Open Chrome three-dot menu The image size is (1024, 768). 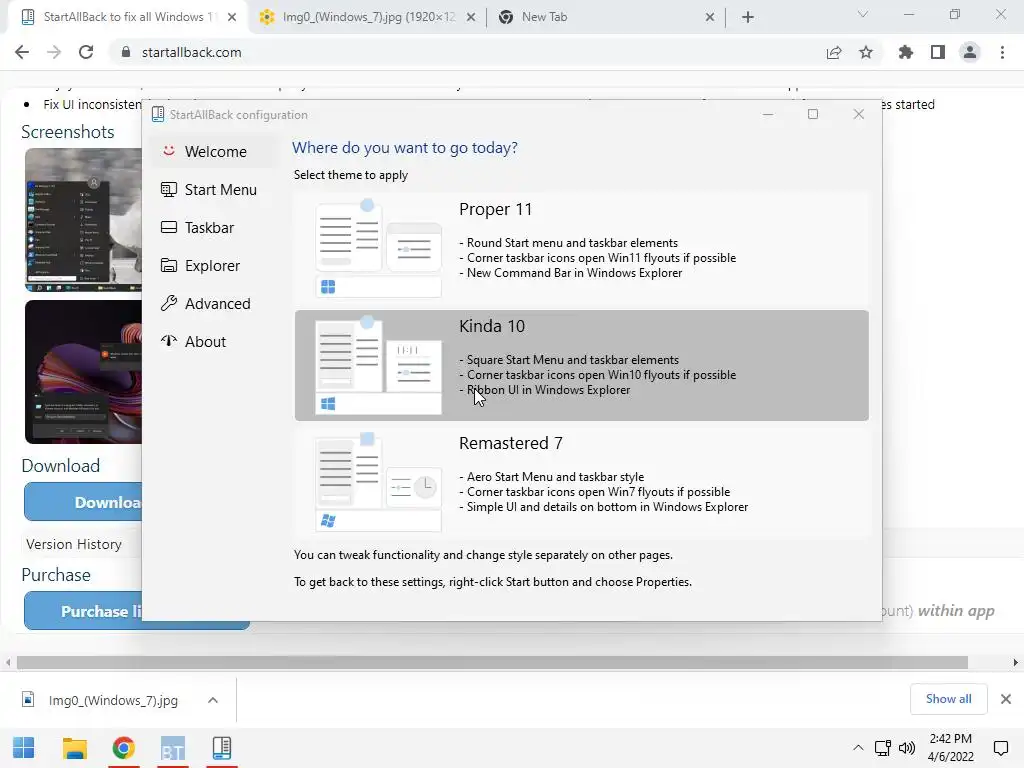click(1002, 52)
